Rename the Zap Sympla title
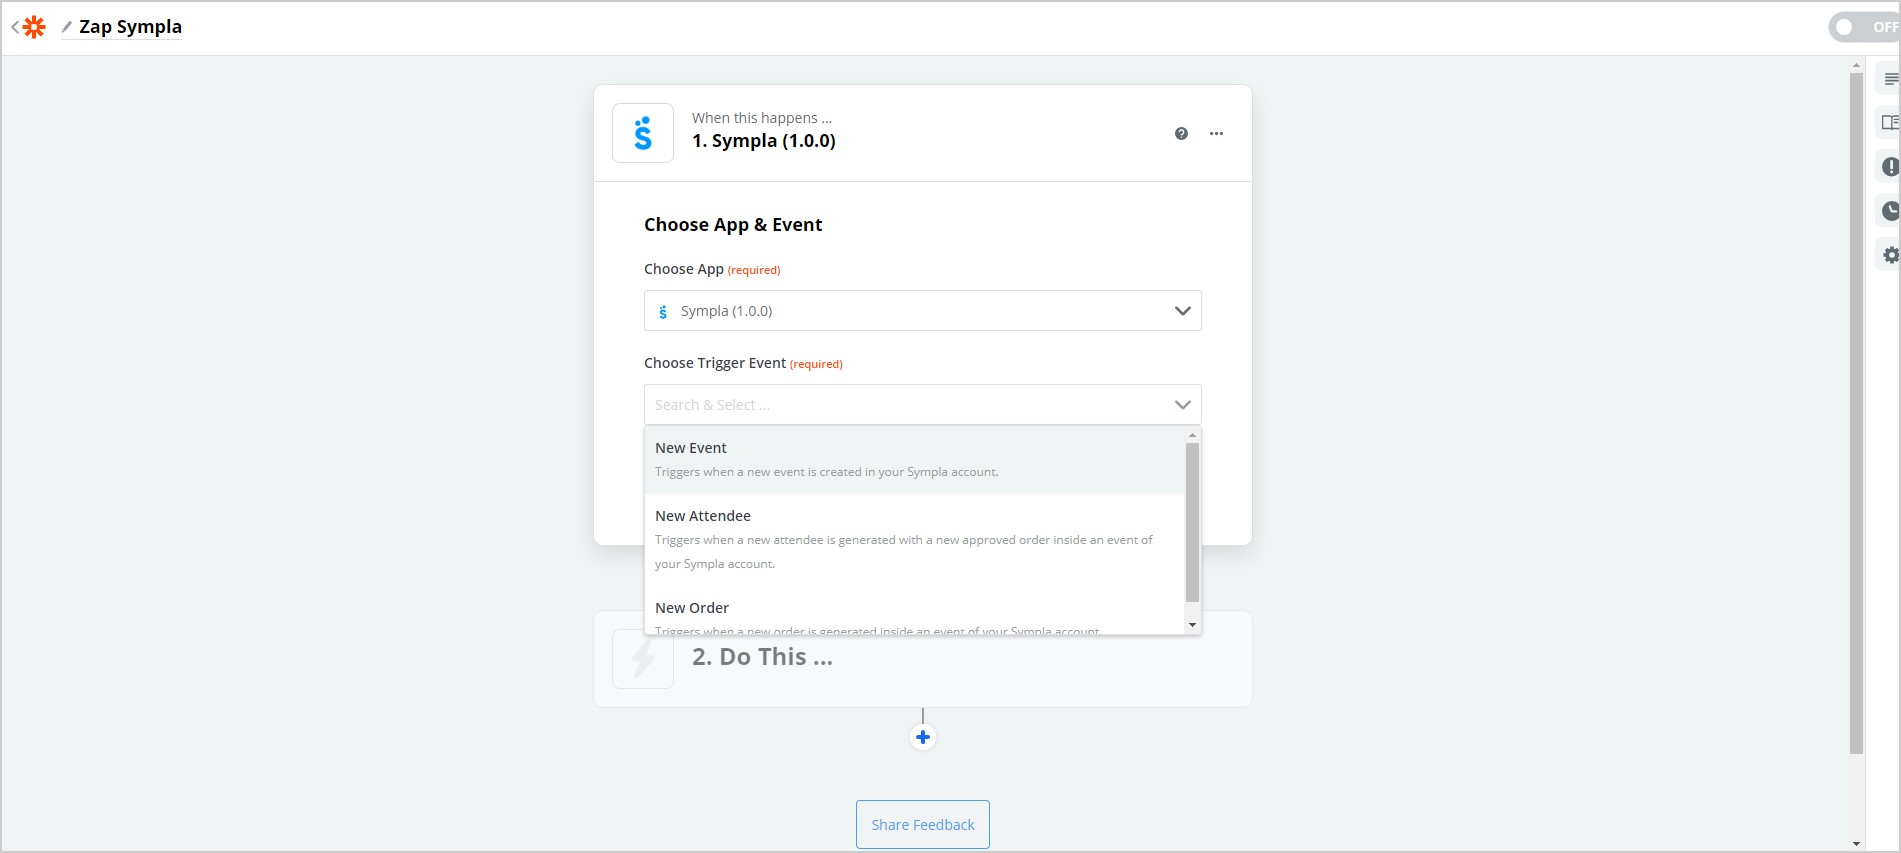The height and width of the screenshot is (853, 1901). 130,27
